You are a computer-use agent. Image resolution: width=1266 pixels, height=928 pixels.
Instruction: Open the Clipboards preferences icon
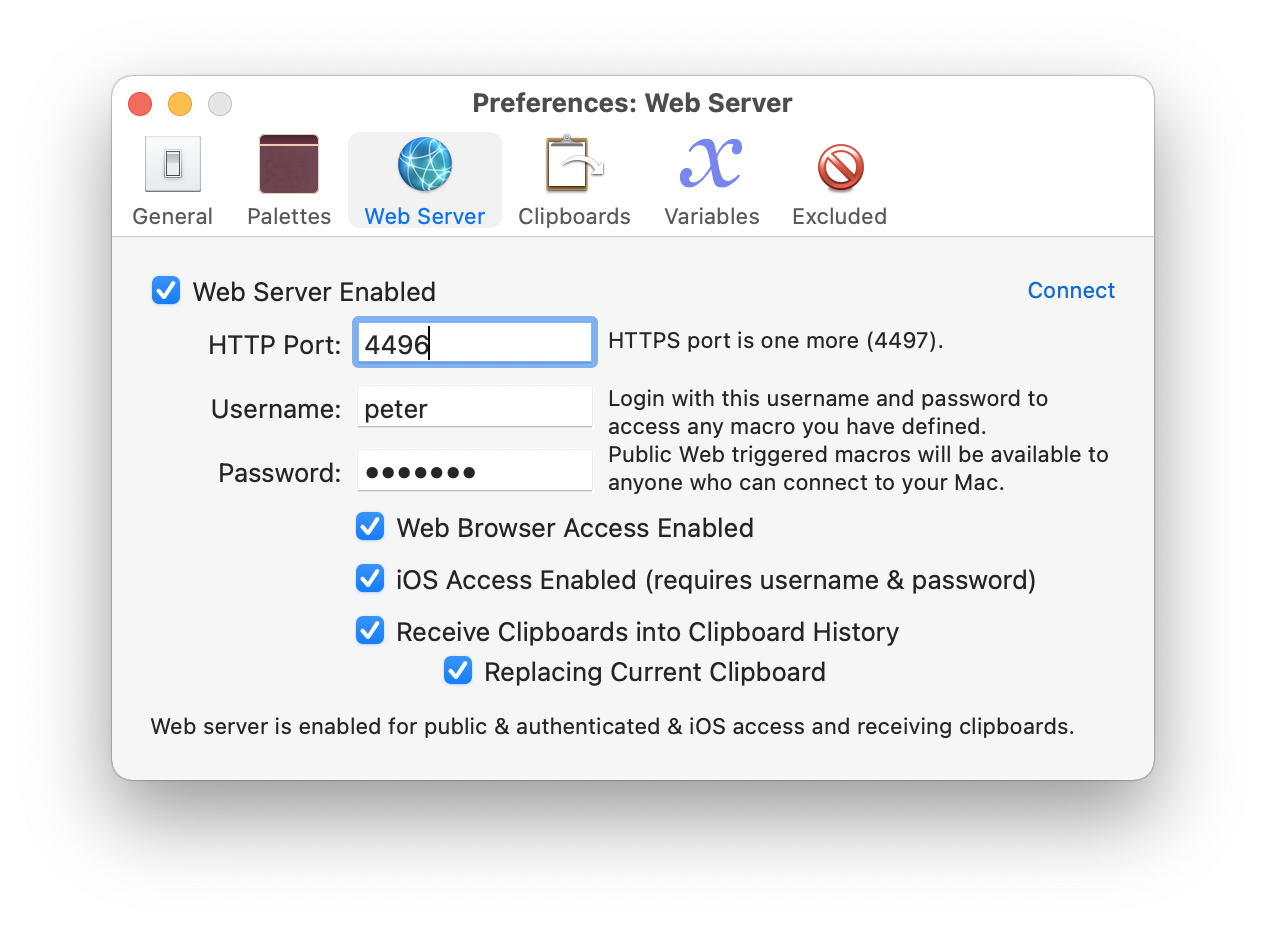(x=573, y=163)
